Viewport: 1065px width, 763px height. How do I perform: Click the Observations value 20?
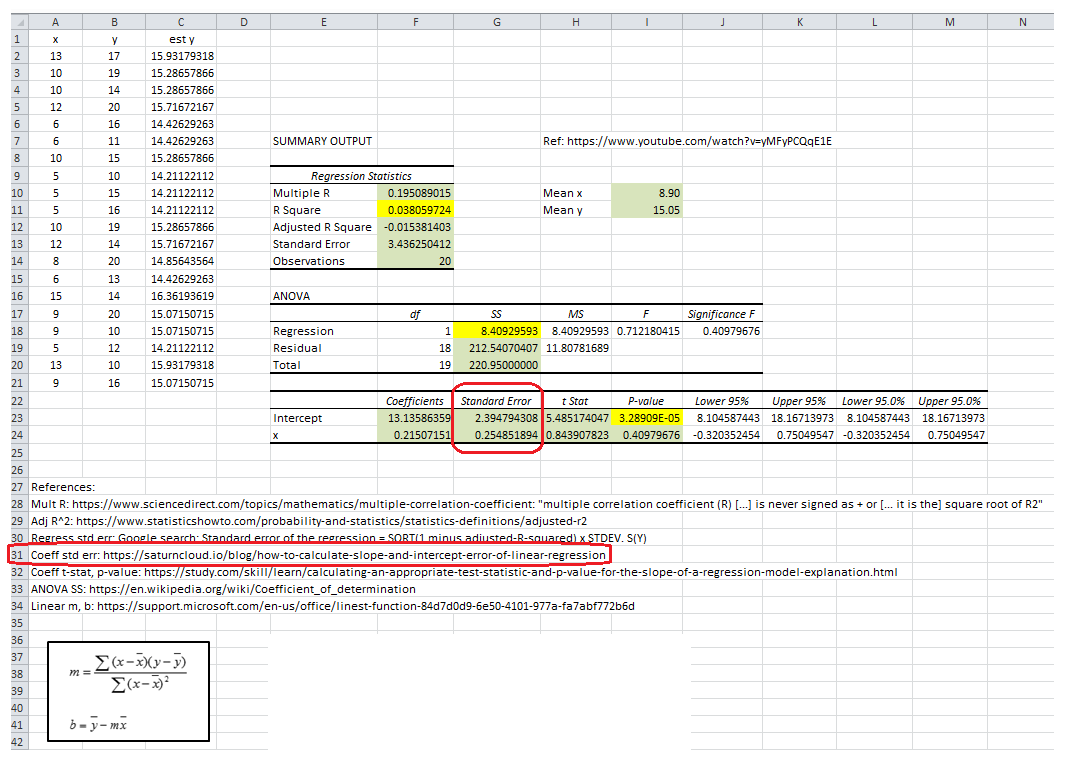pos(416,261)
